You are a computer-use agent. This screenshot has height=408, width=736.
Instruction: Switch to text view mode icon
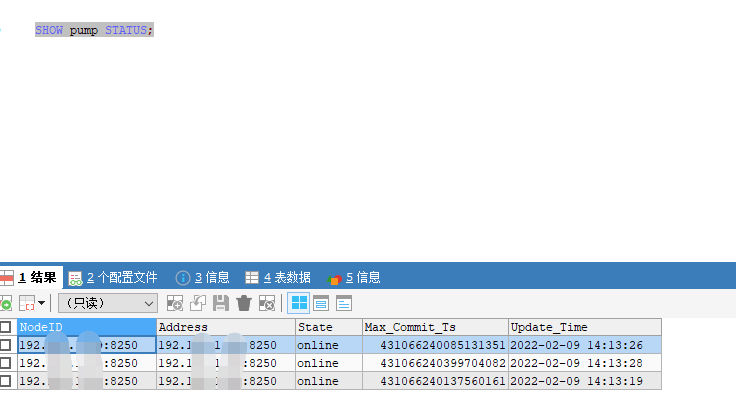[344, 303]
